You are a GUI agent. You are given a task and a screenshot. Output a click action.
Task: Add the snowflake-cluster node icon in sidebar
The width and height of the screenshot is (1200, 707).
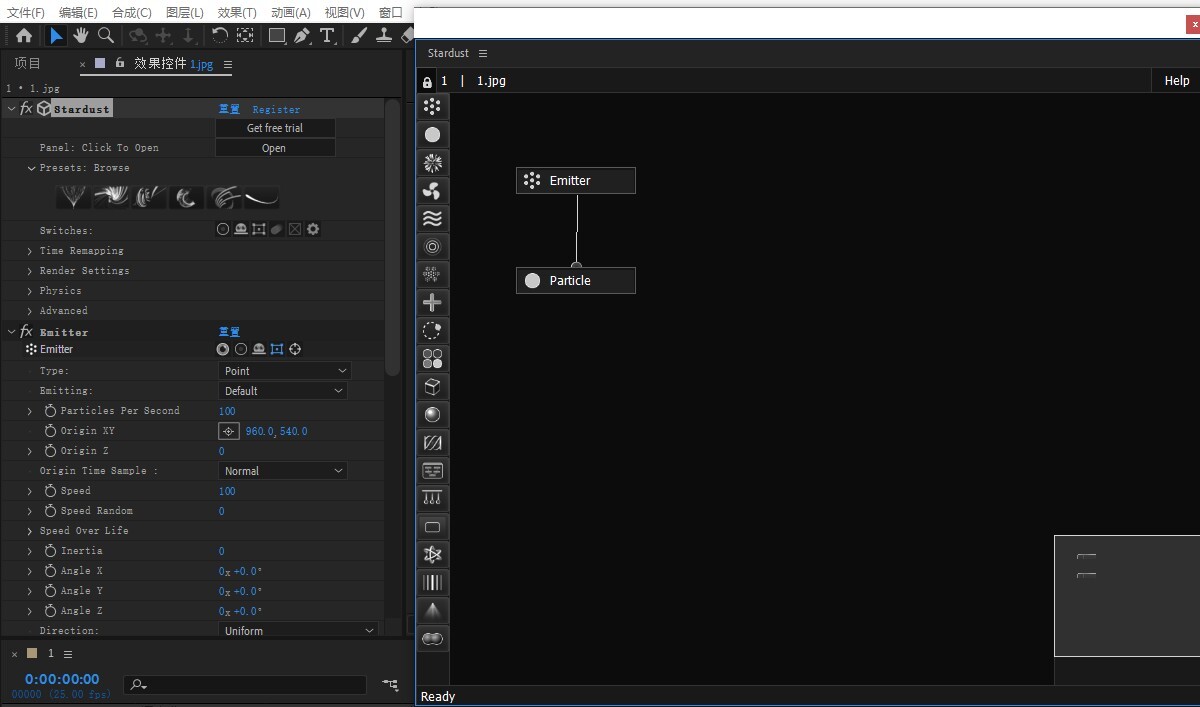(432, 274)
